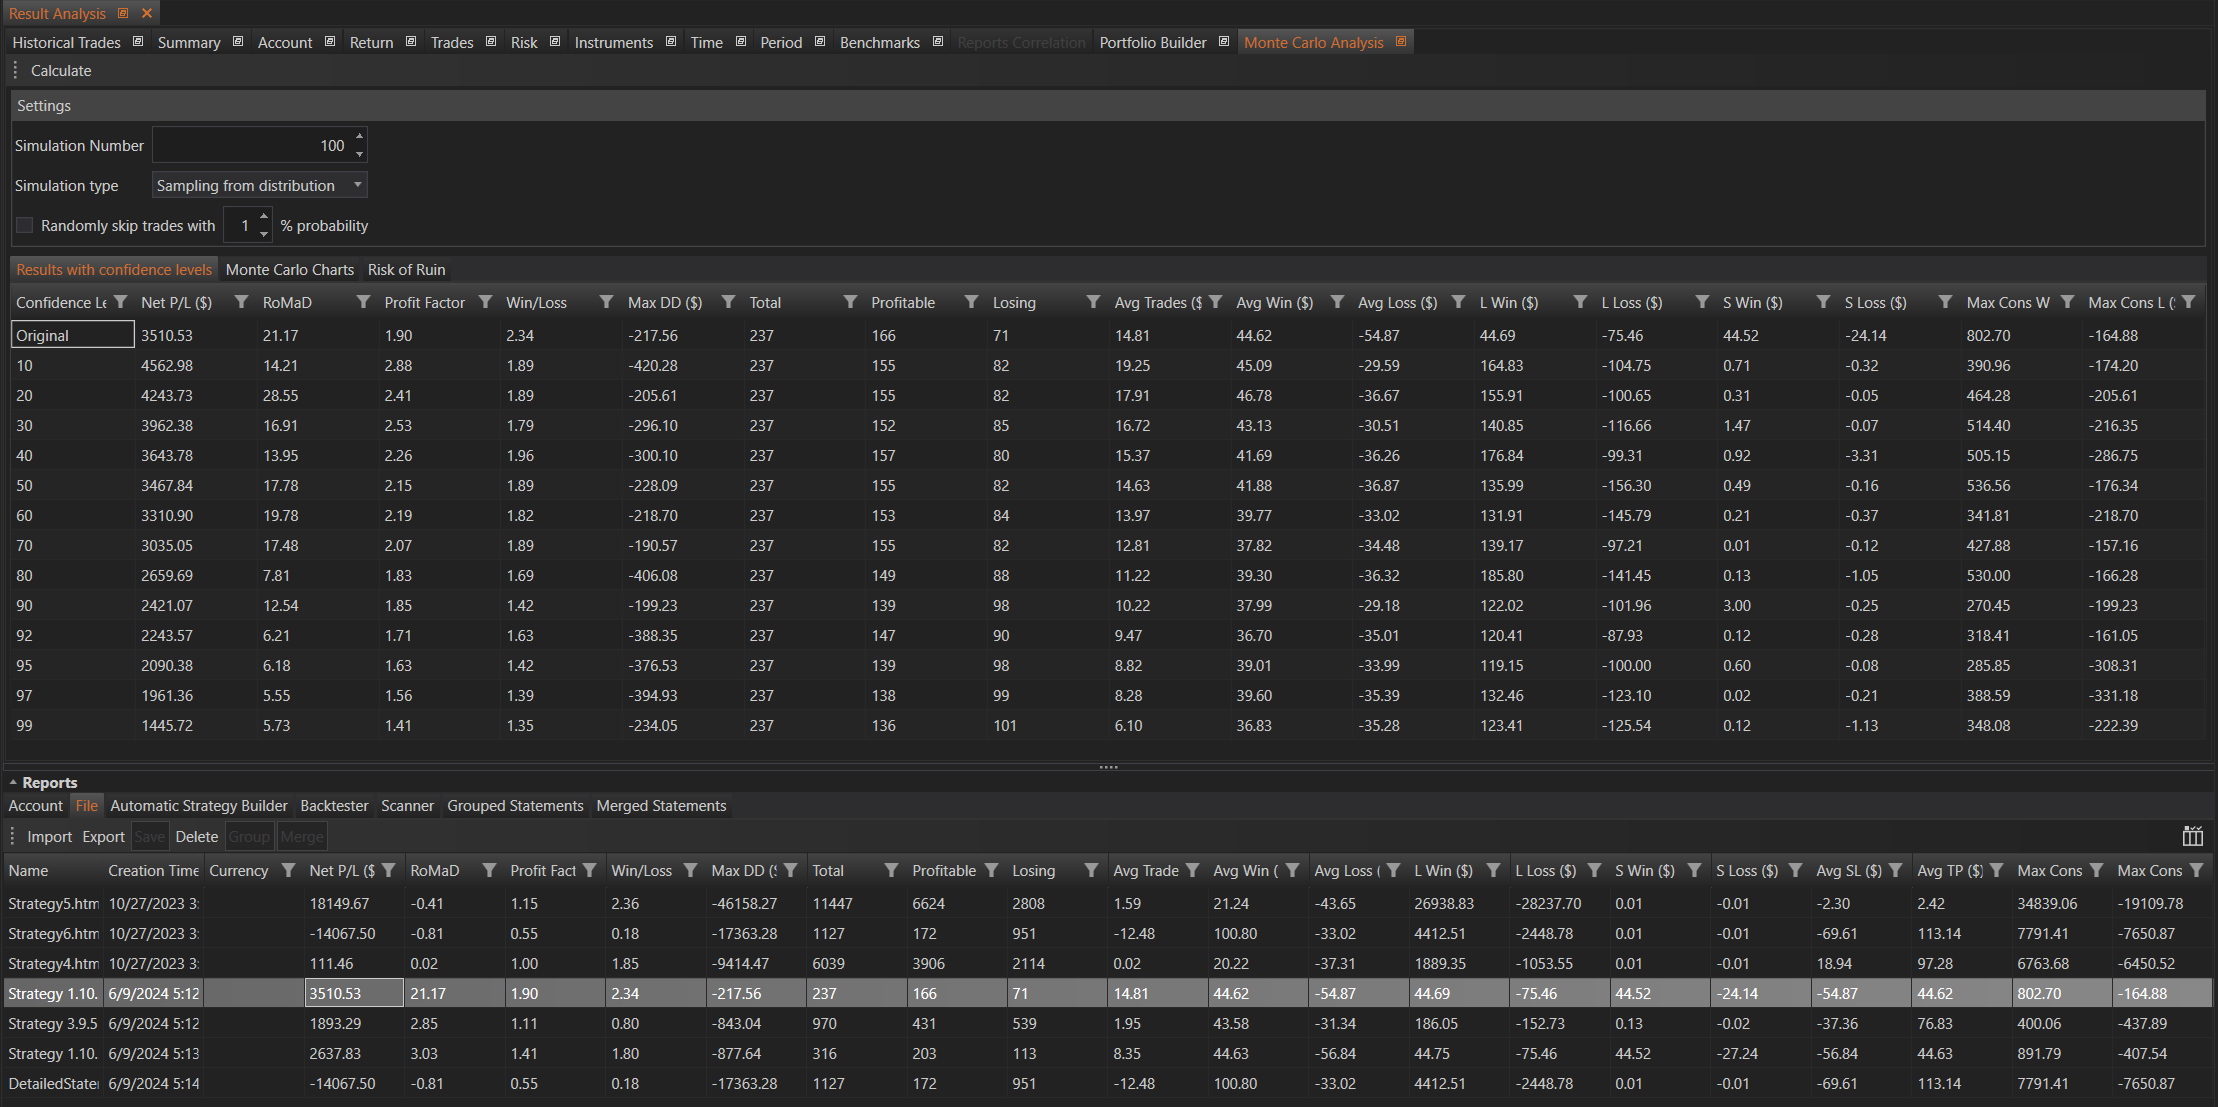Click the filter icon on the Currency column in Reports
Screen dimensions: 2218x1107
[x=288, y=870]
